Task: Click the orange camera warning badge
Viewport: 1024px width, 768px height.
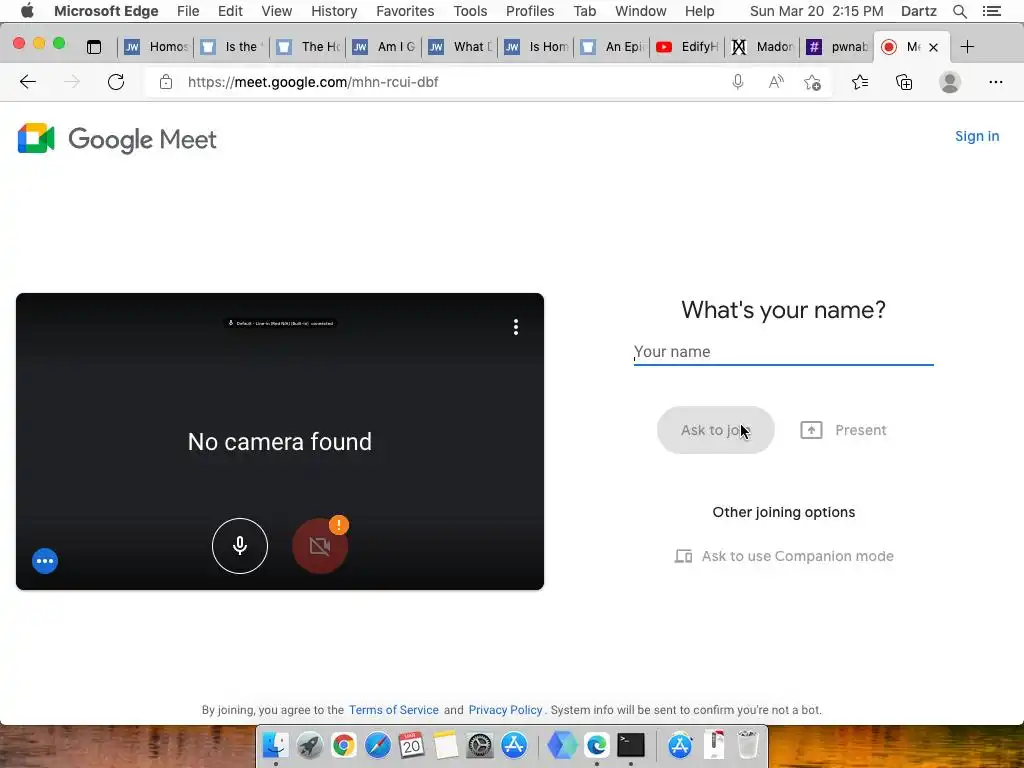Action: click(x=339, y=524)
